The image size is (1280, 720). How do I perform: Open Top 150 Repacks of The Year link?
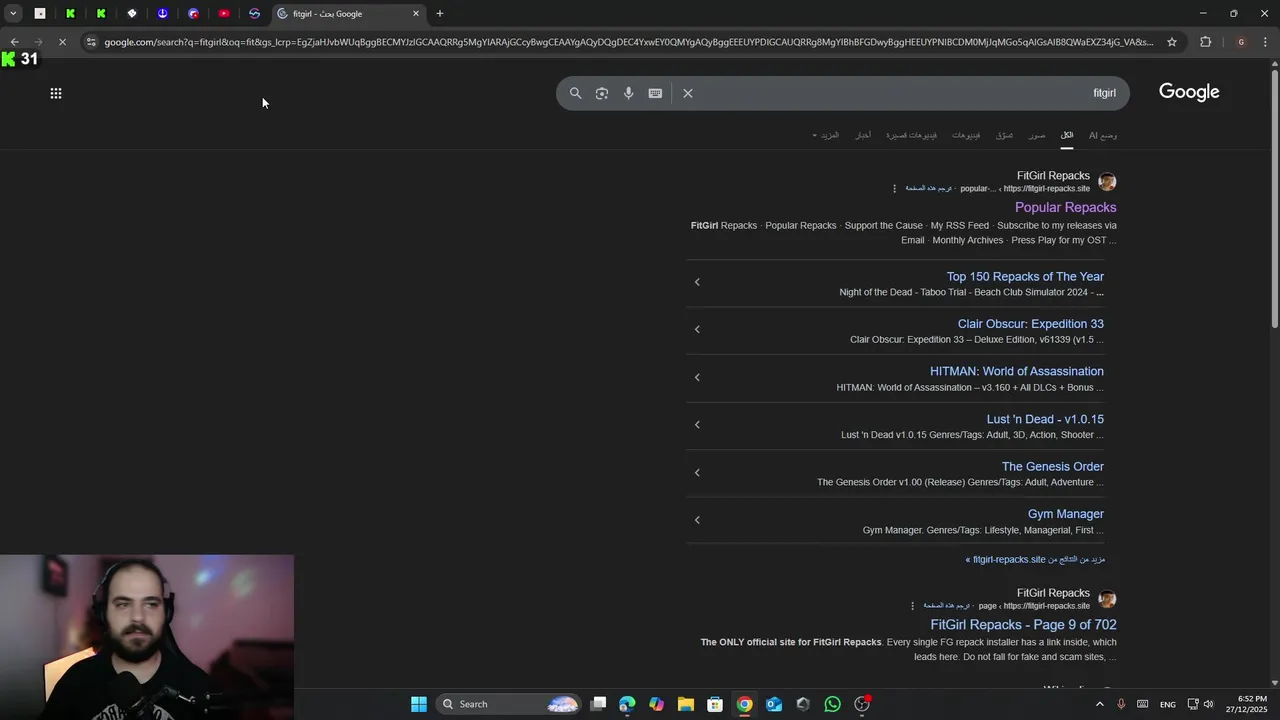click(x=1025, y=277)
